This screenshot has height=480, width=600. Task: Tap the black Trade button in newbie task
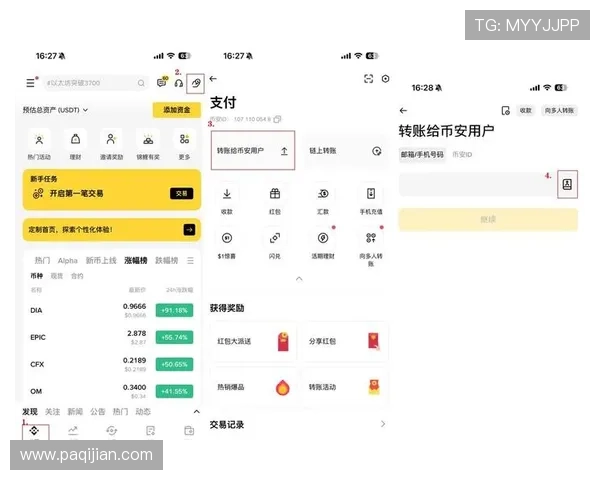click(181, 194)
